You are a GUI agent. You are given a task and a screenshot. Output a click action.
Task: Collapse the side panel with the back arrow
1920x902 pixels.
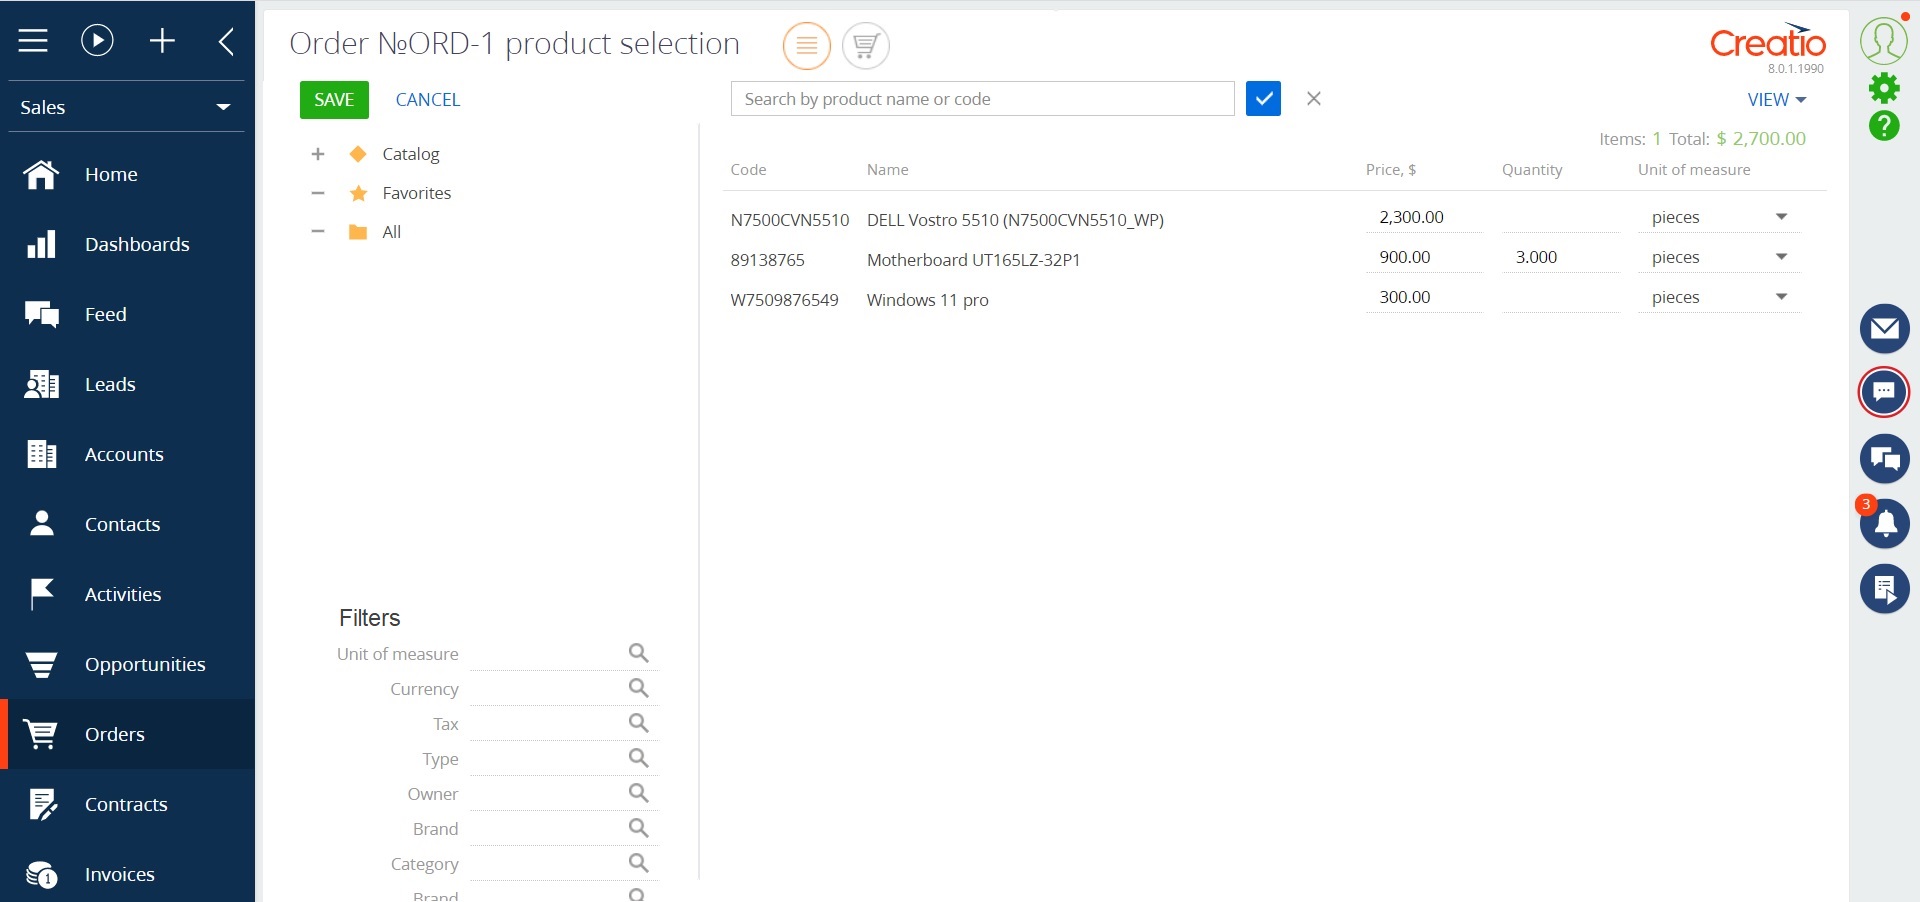tap(224, 41)
